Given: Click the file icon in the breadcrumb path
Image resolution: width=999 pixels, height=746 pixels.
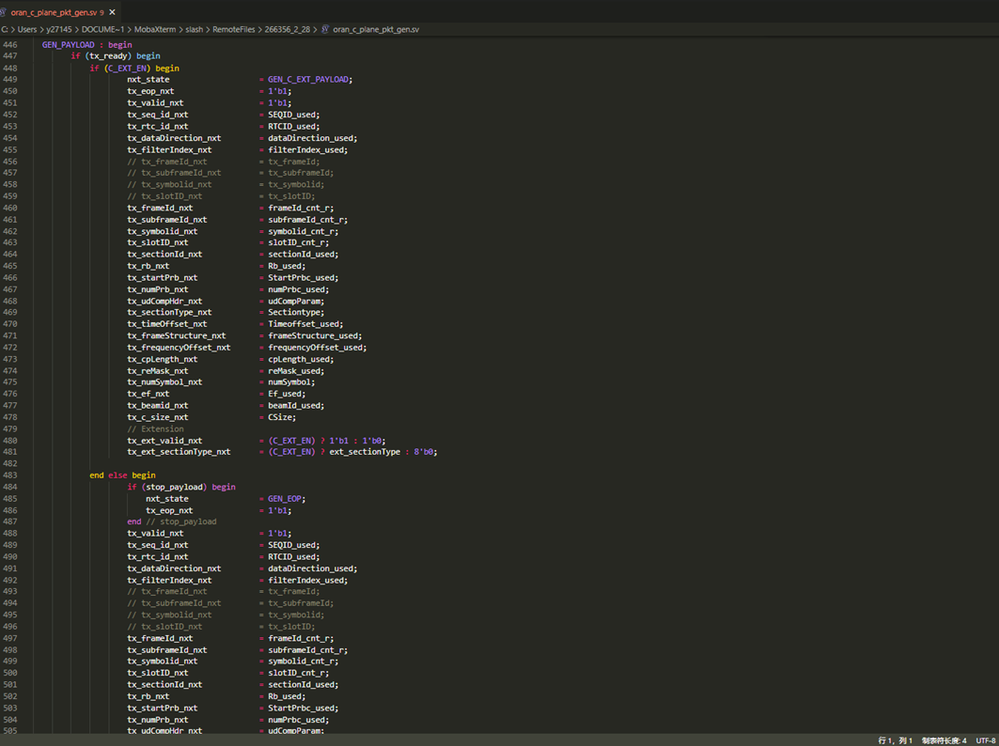Looking at the screenshot, I should point(325,29).
